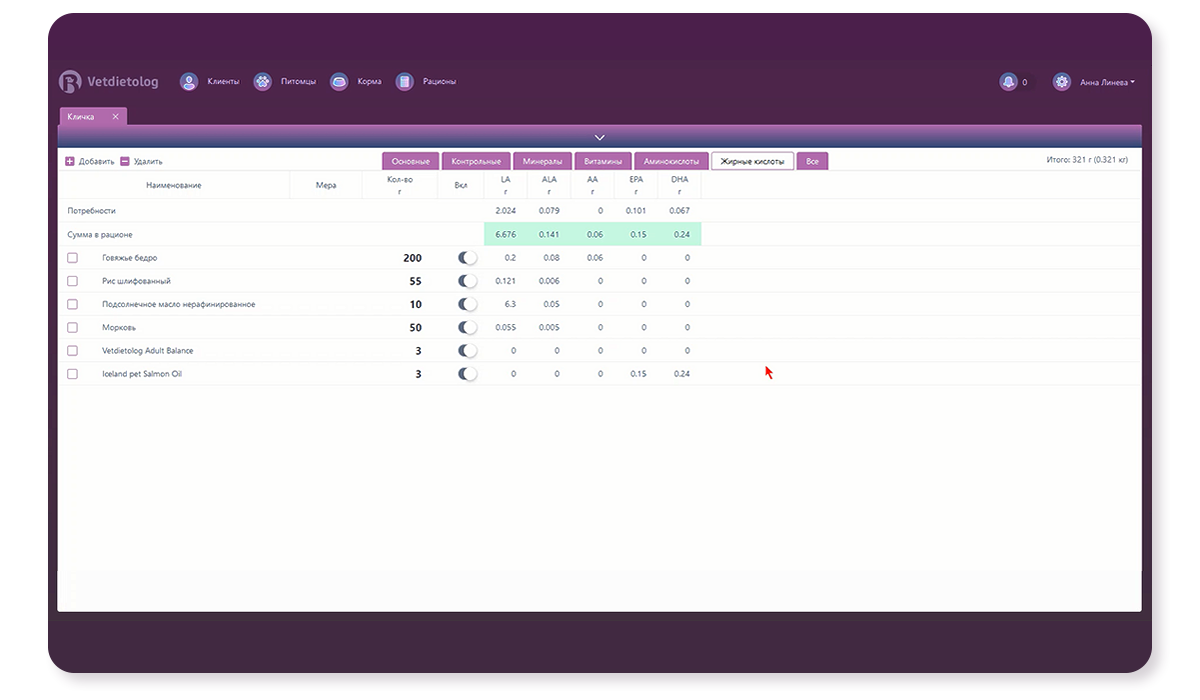Click the Vetdietolog logo icon
The image size is (1200, 700).
coord(70,82)
